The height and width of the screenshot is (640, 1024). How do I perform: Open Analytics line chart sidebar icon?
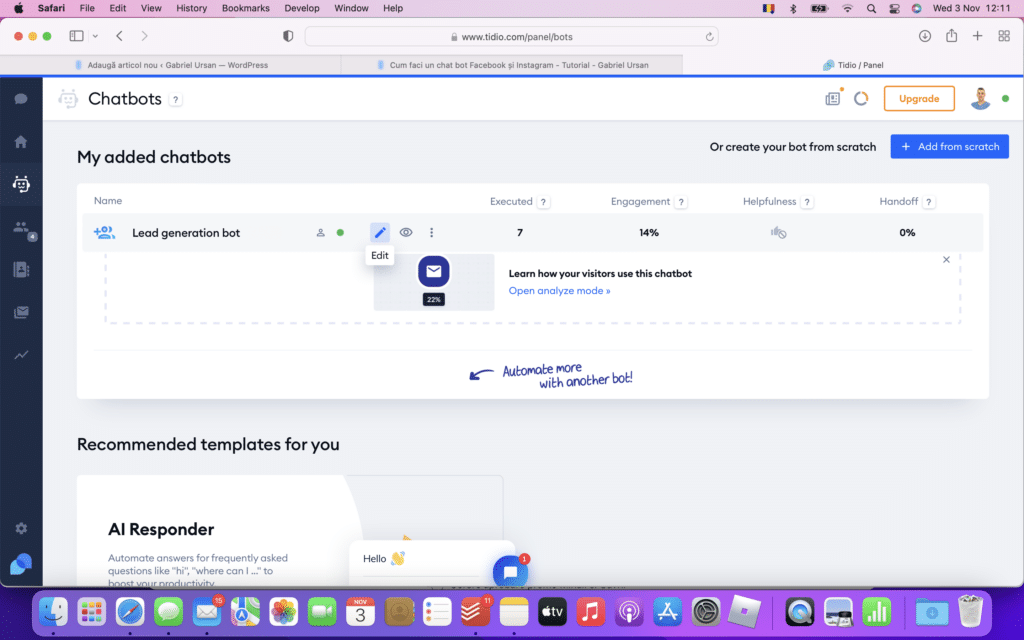pos(21,355)
